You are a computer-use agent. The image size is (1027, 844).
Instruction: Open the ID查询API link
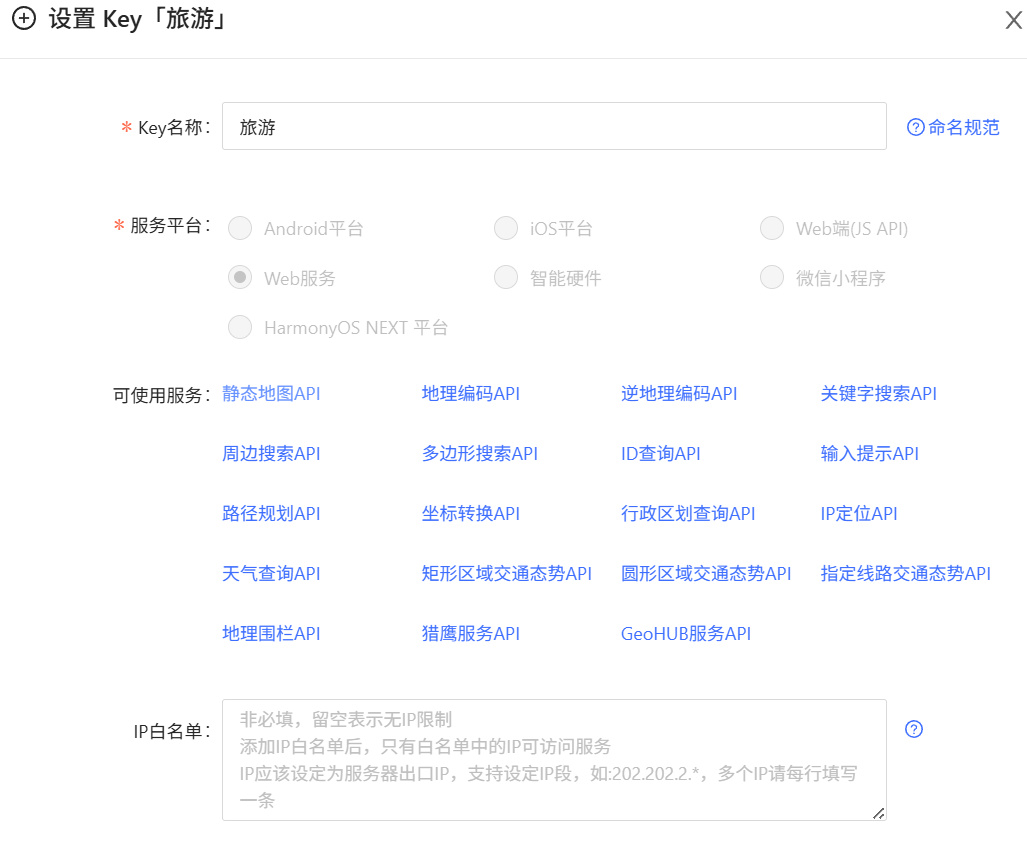[x=661, y=453]
